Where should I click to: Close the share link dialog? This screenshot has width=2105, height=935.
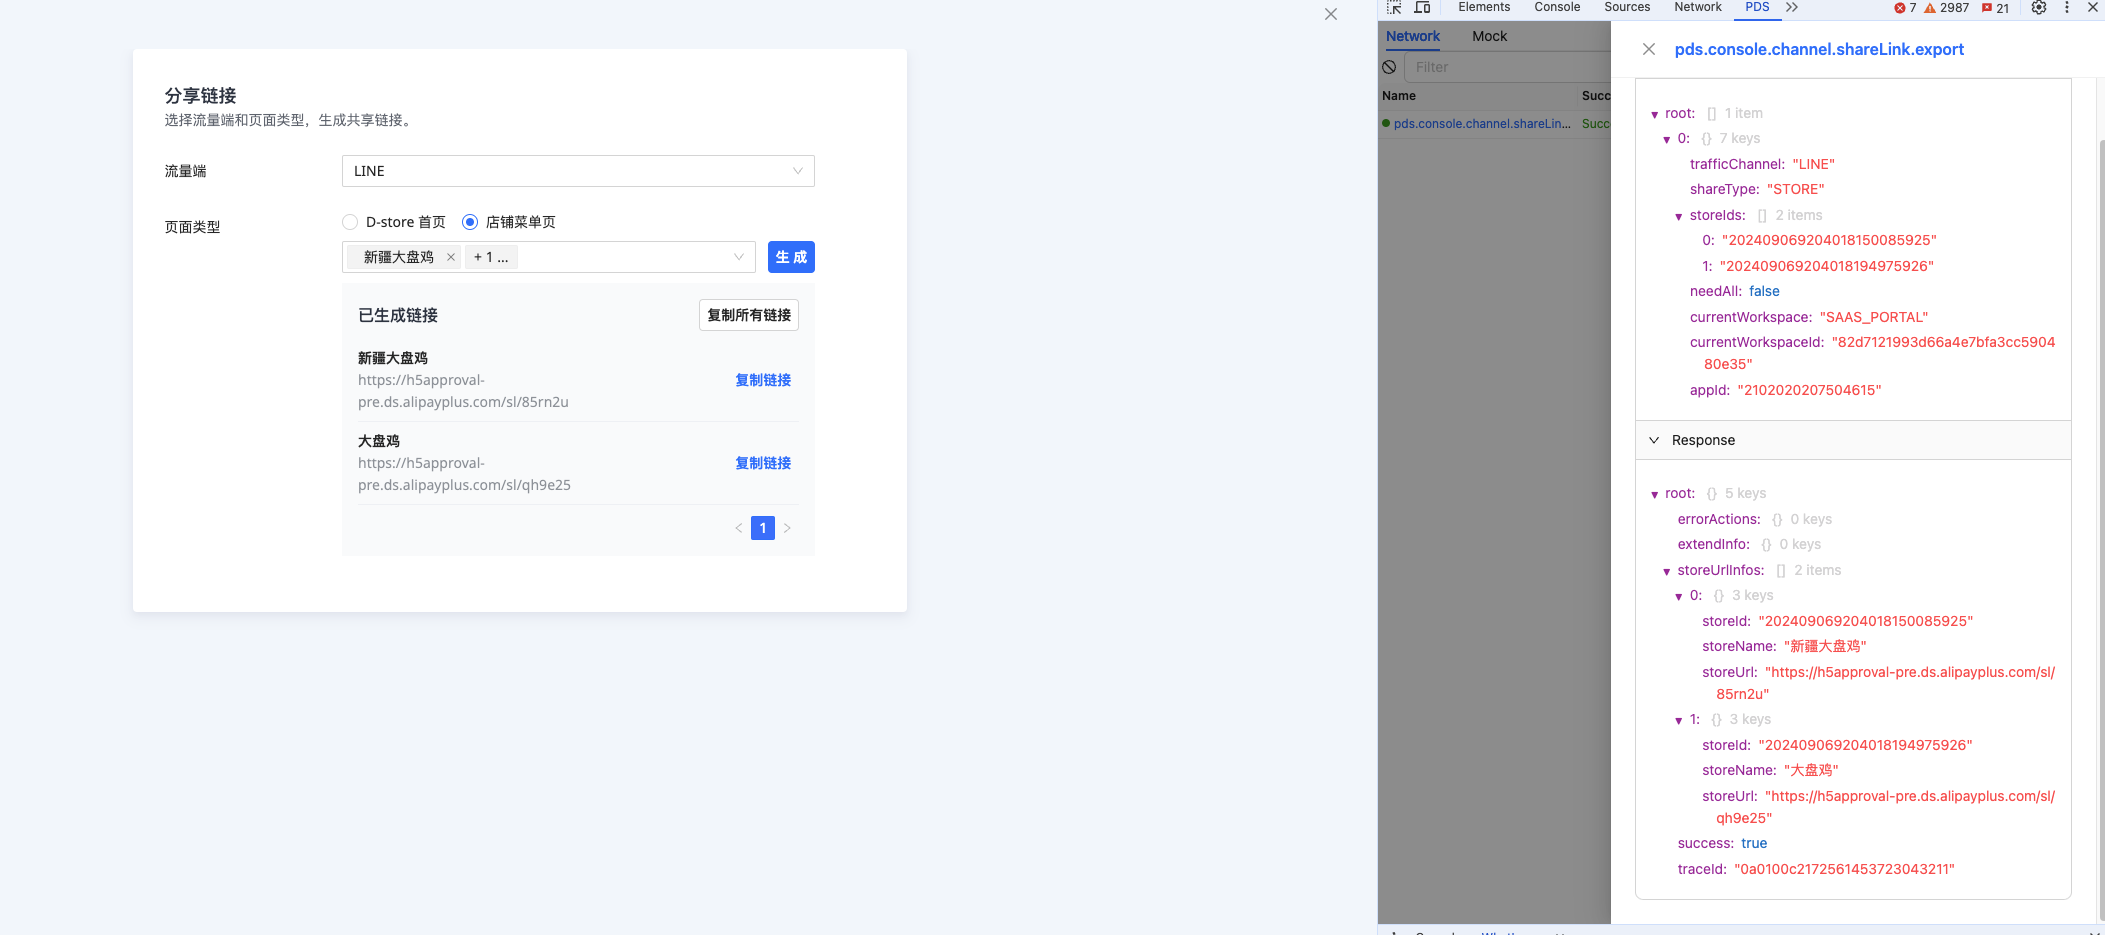tap(1331, 14)
